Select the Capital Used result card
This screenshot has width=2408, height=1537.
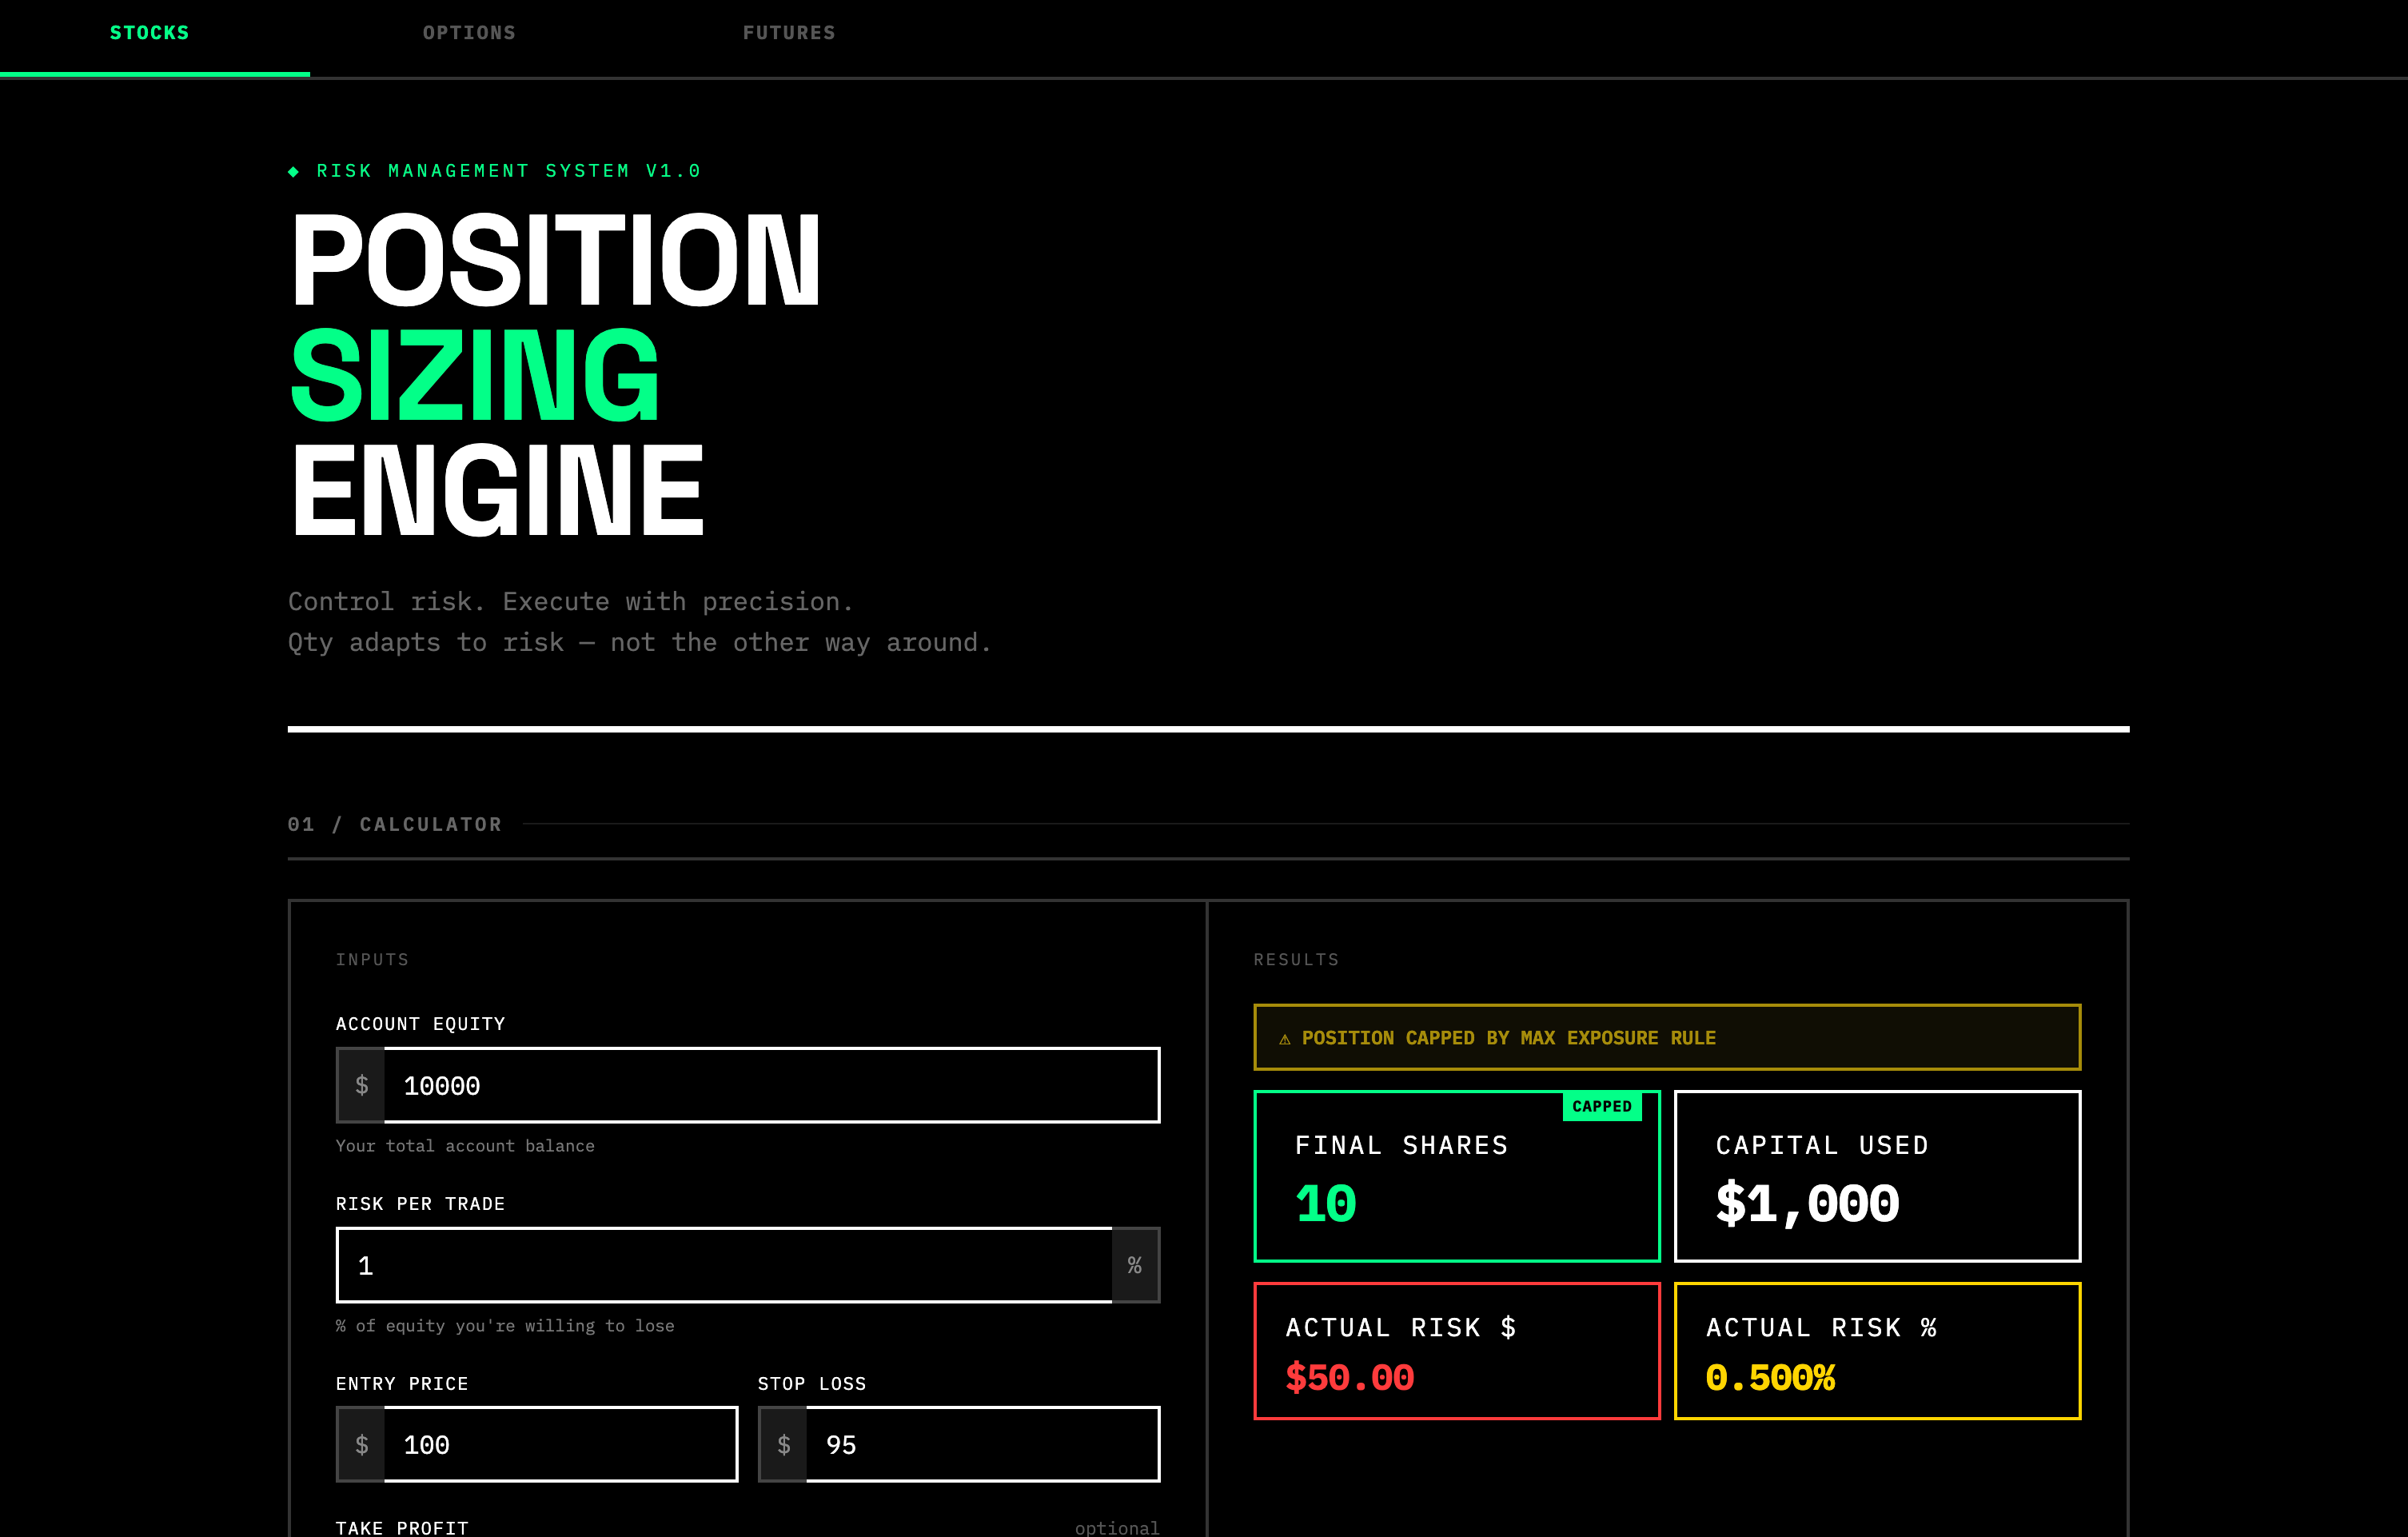coord(1877,1176)
